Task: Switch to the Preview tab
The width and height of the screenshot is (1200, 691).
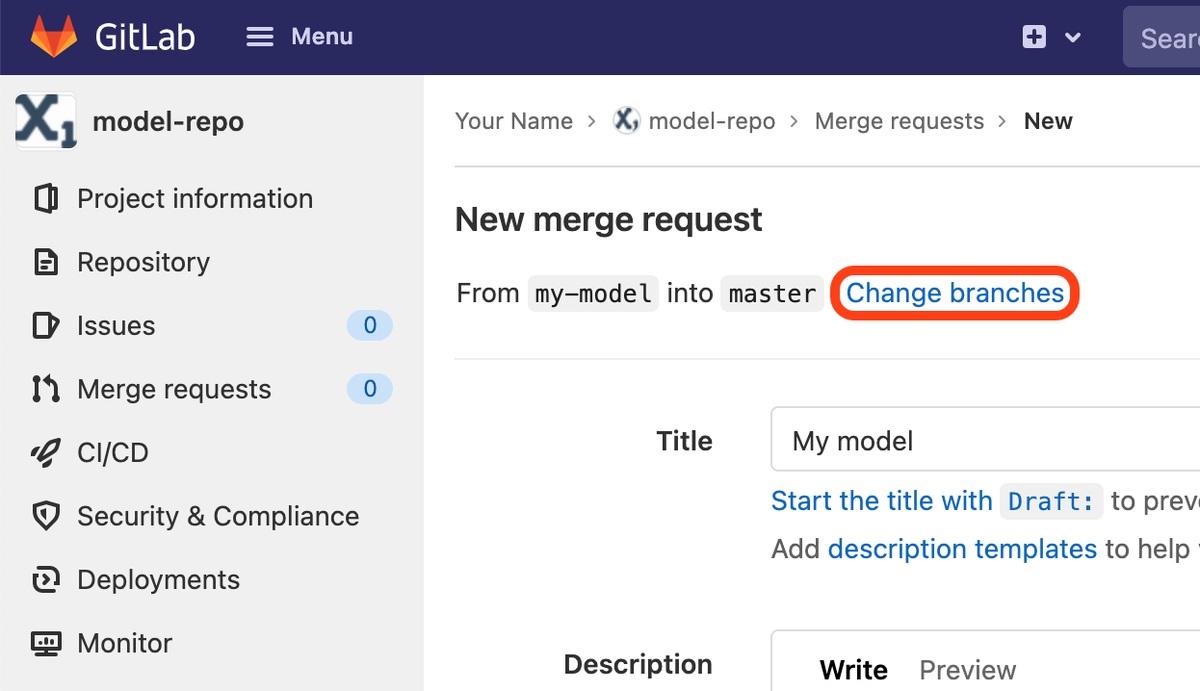Action: 967,670
